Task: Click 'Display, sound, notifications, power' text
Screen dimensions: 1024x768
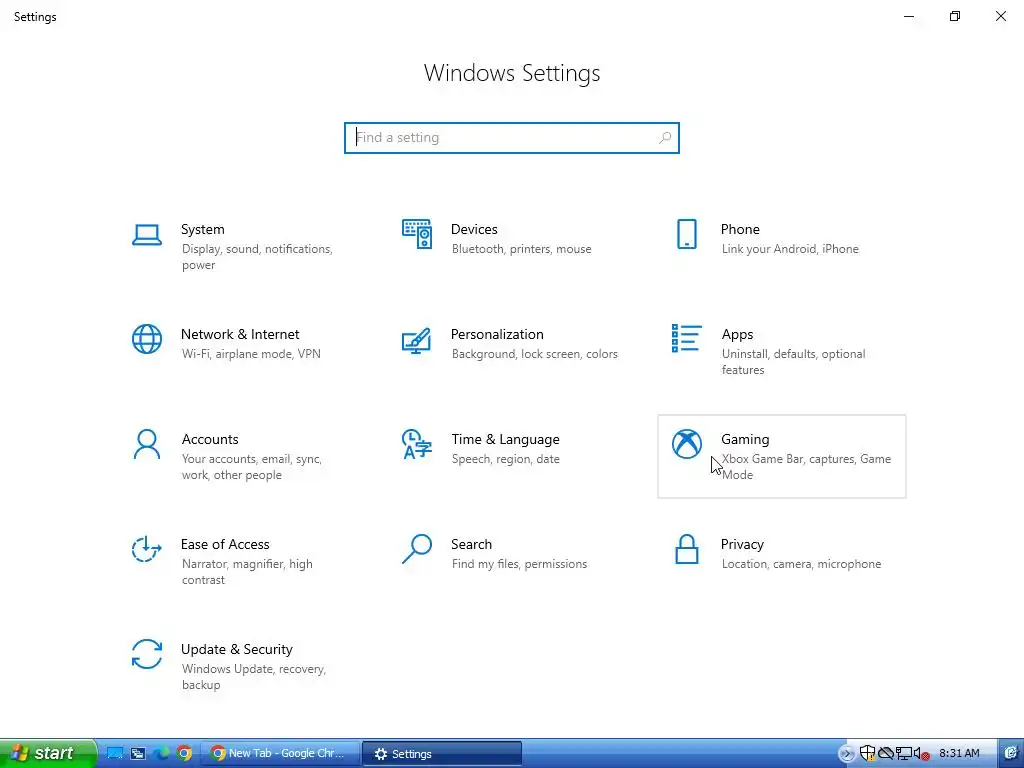Action: tap(257, 257)
